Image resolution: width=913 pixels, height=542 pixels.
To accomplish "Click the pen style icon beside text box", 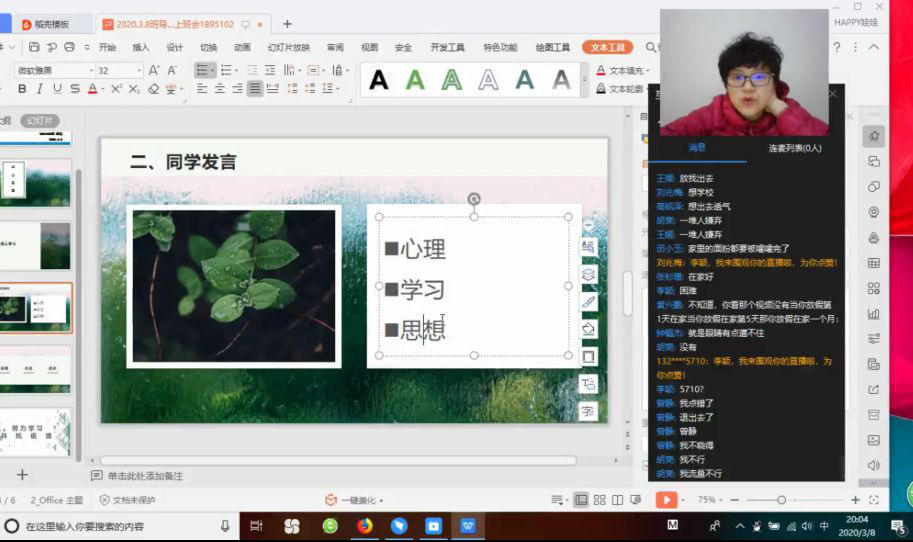I will tap(588, 301).
